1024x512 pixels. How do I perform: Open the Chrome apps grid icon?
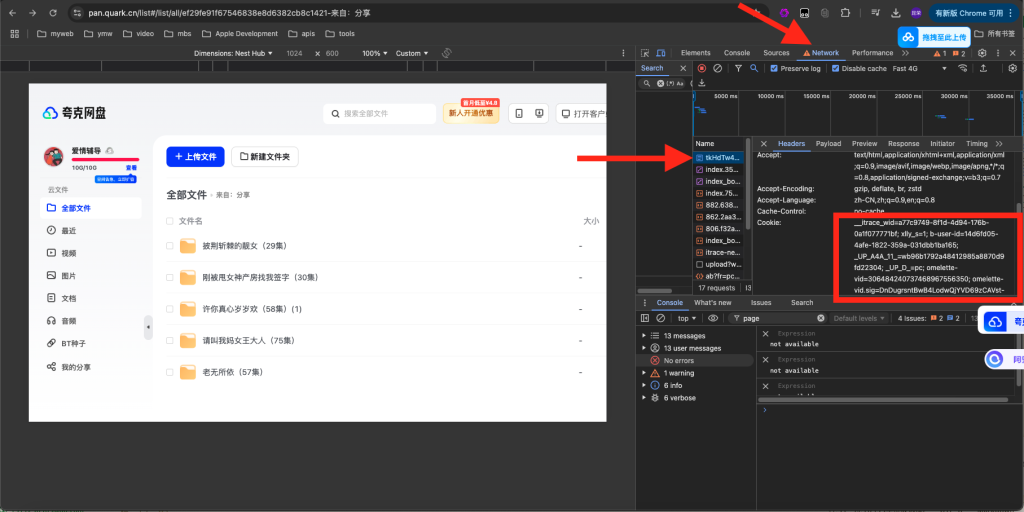coord(15,33)
